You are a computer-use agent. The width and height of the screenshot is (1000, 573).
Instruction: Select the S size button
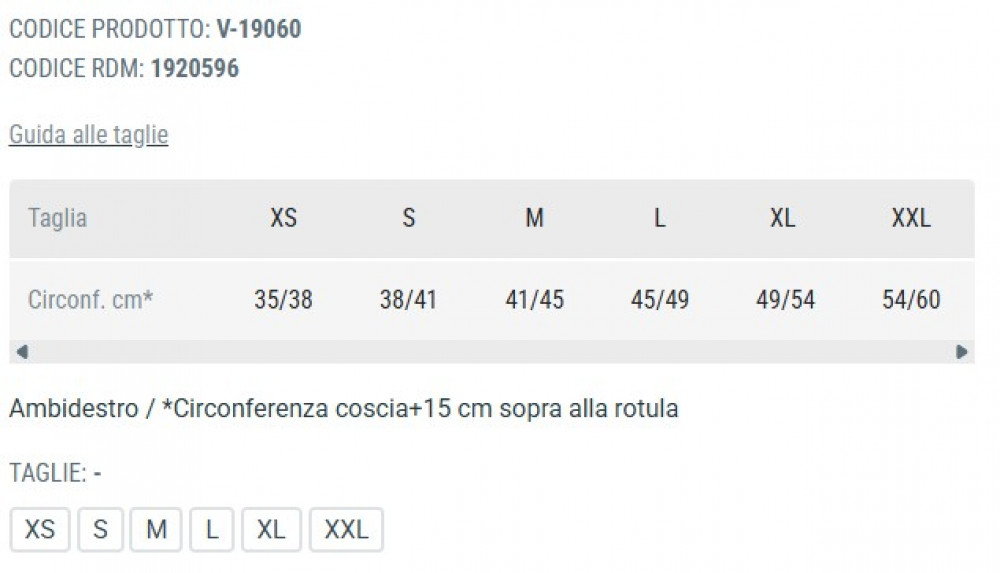point(100,529)
